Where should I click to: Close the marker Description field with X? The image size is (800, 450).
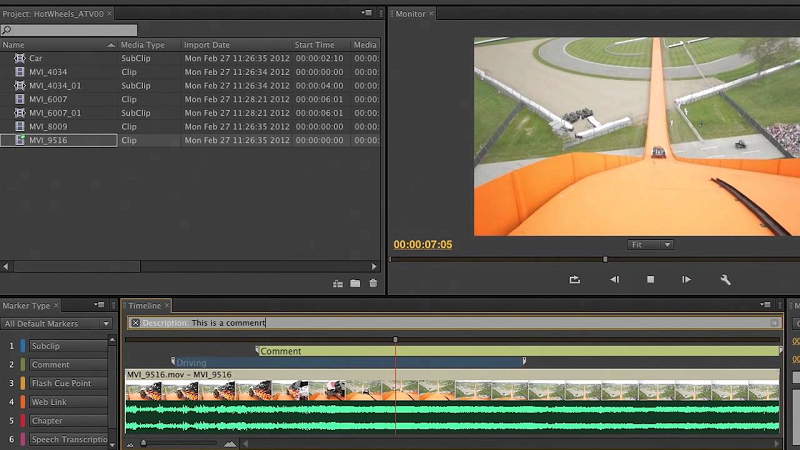pos(135,323)
